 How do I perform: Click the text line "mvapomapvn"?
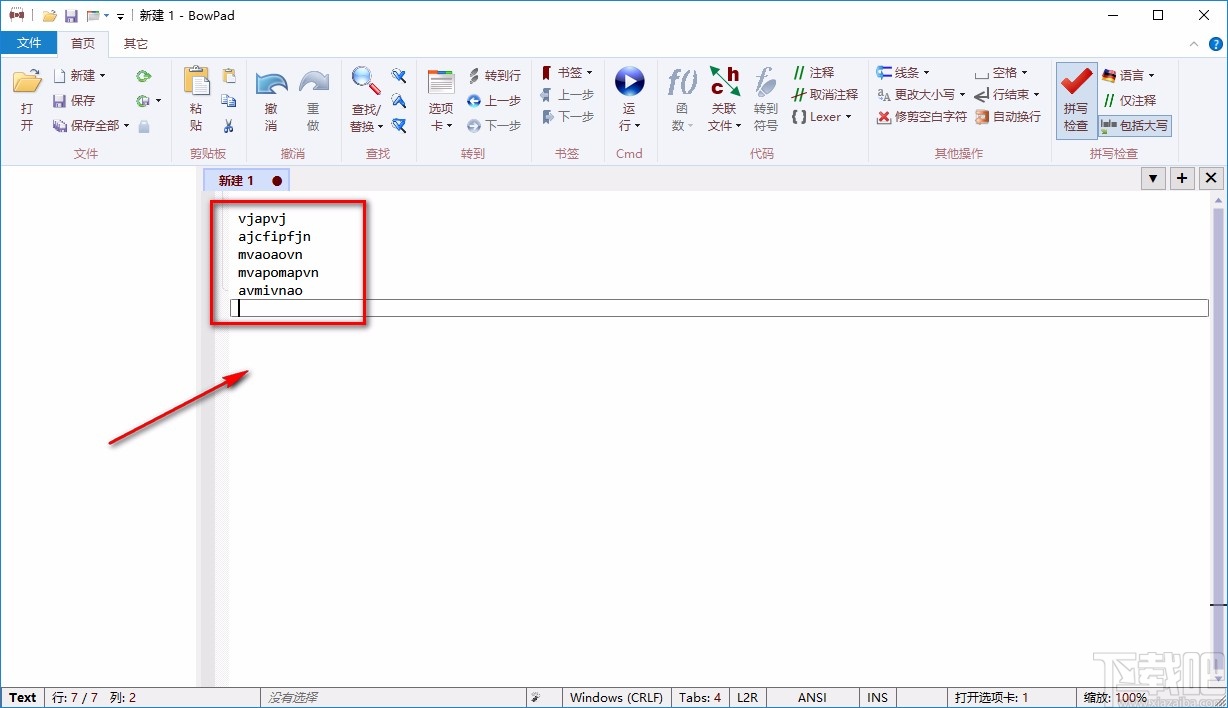278,272
